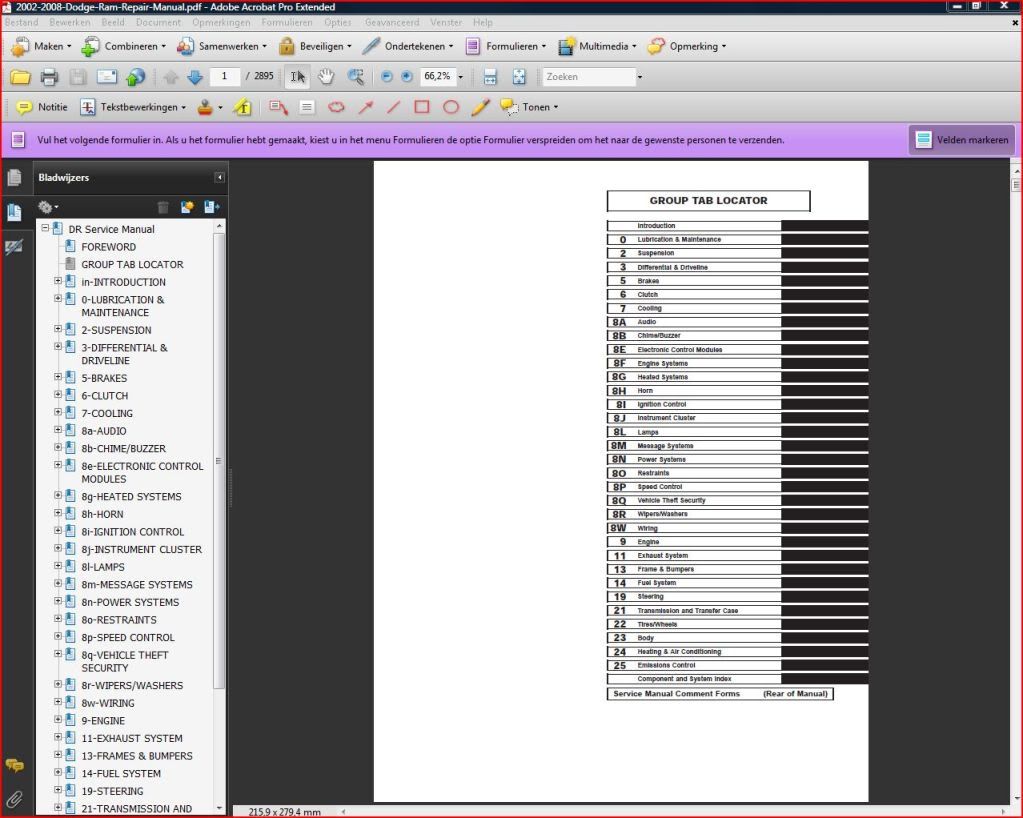
Task: Click the bookmarks panel vertical scrollbar
Action: coord(219,461)
